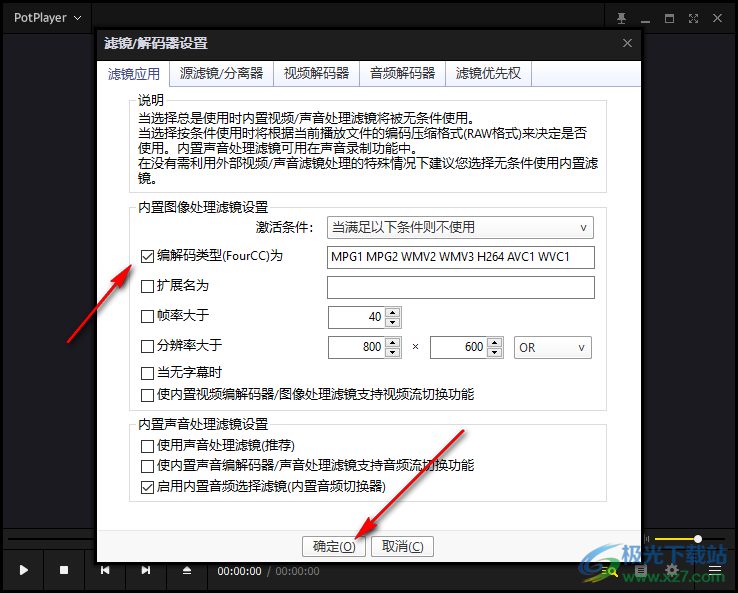Click the yellow volume slider

(x=680, y=539)
